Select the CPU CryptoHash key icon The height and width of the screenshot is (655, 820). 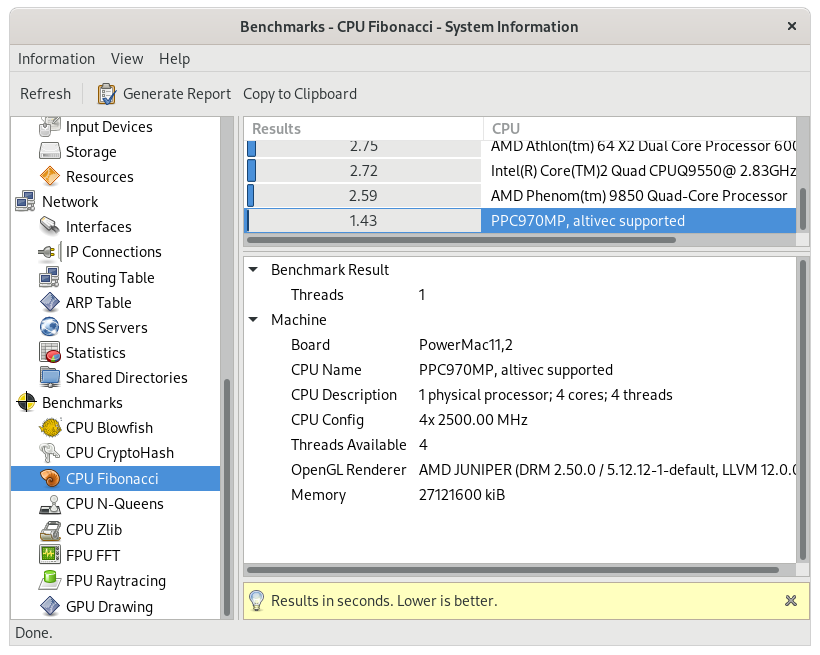tap(50, 453)
